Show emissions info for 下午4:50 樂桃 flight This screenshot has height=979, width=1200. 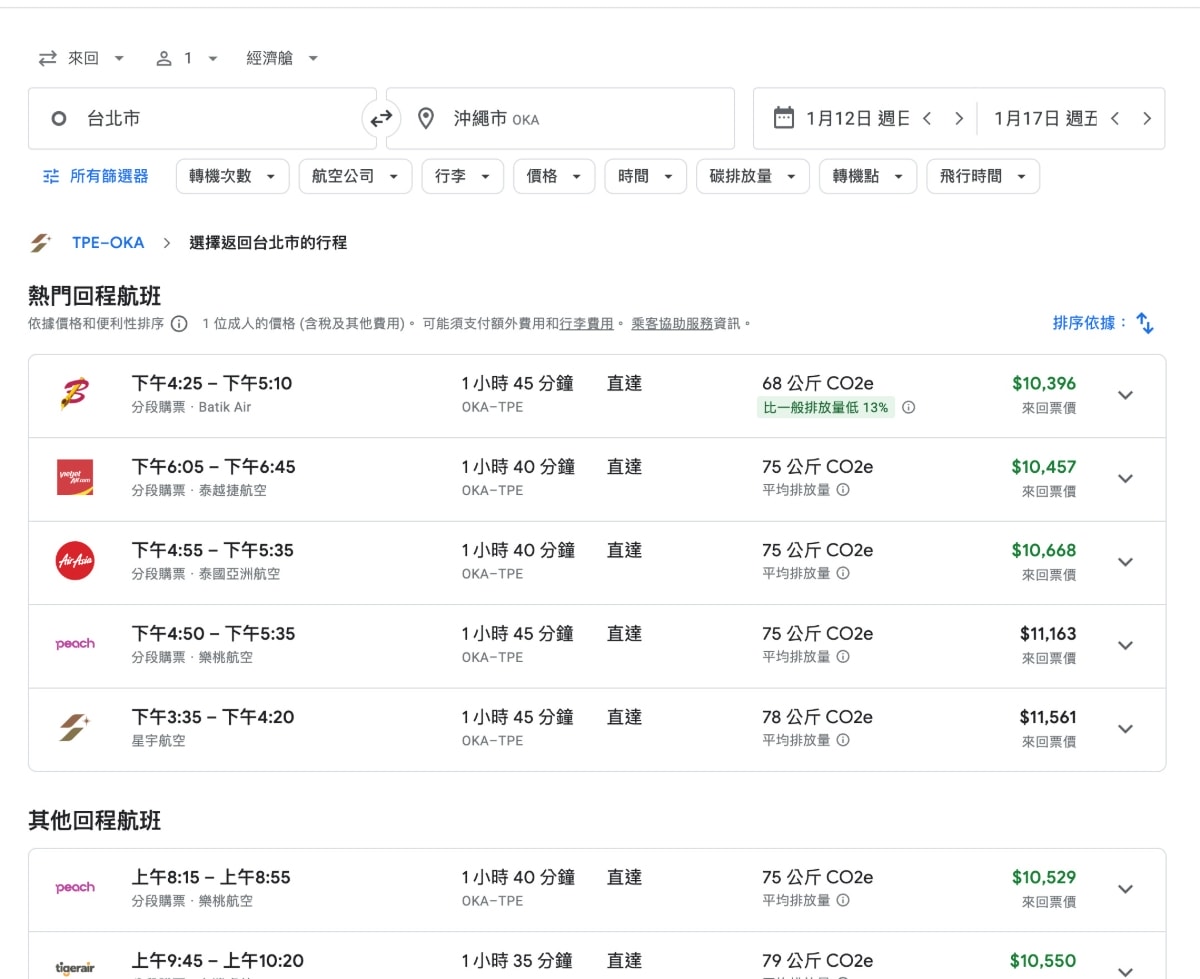tap(843, 657)
